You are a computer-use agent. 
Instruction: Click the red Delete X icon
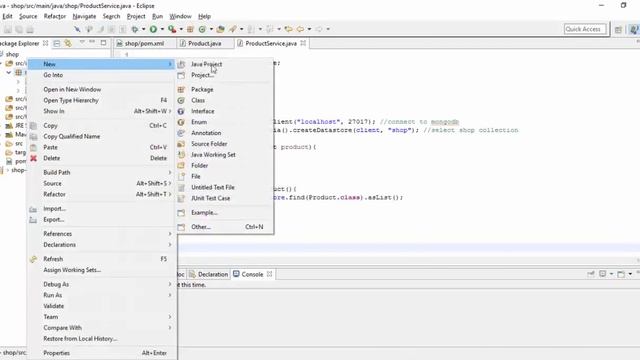click(x=33, y=158)
